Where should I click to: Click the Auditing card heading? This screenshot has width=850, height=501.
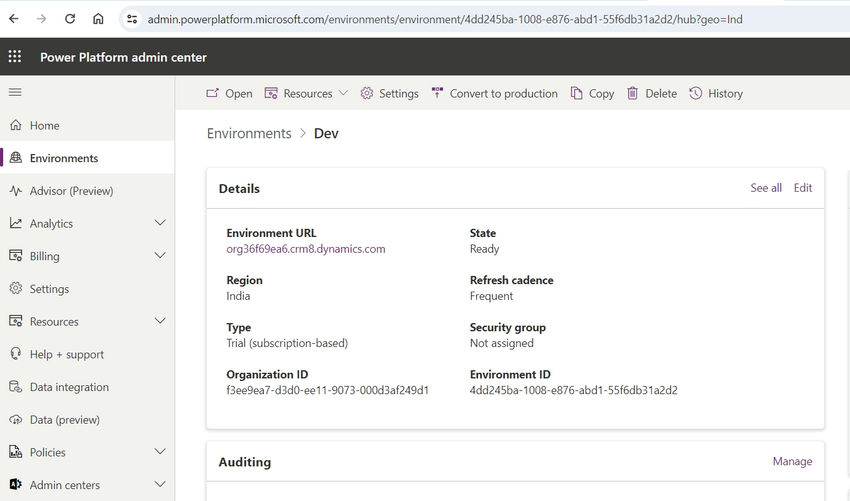tap(244, 462)
